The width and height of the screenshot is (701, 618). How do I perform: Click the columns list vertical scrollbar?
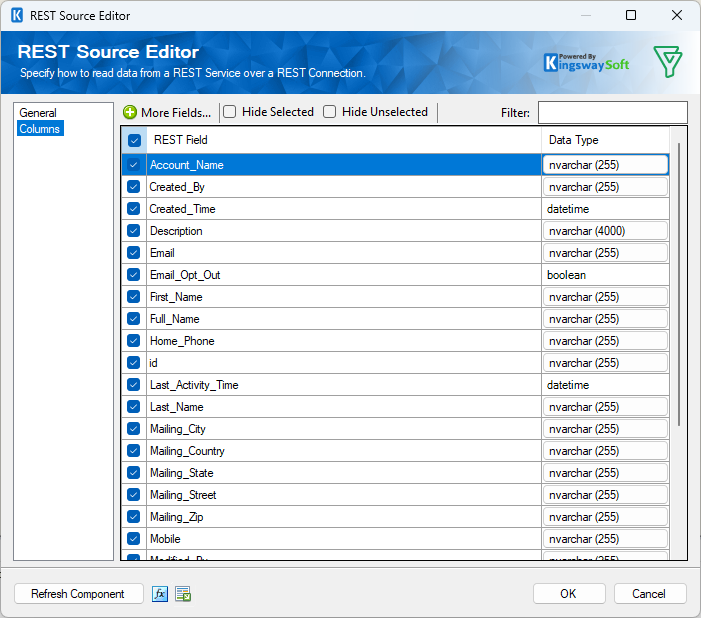679,284
